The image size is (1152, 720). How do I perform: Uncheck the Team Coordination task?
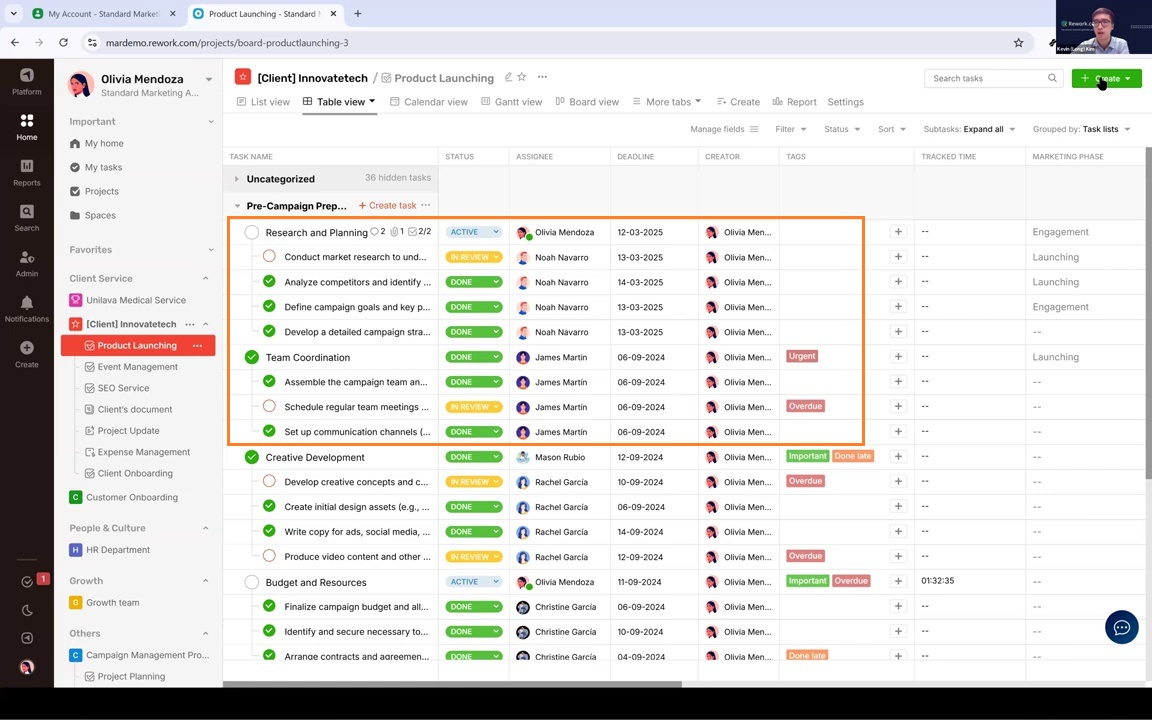(251, 357)
